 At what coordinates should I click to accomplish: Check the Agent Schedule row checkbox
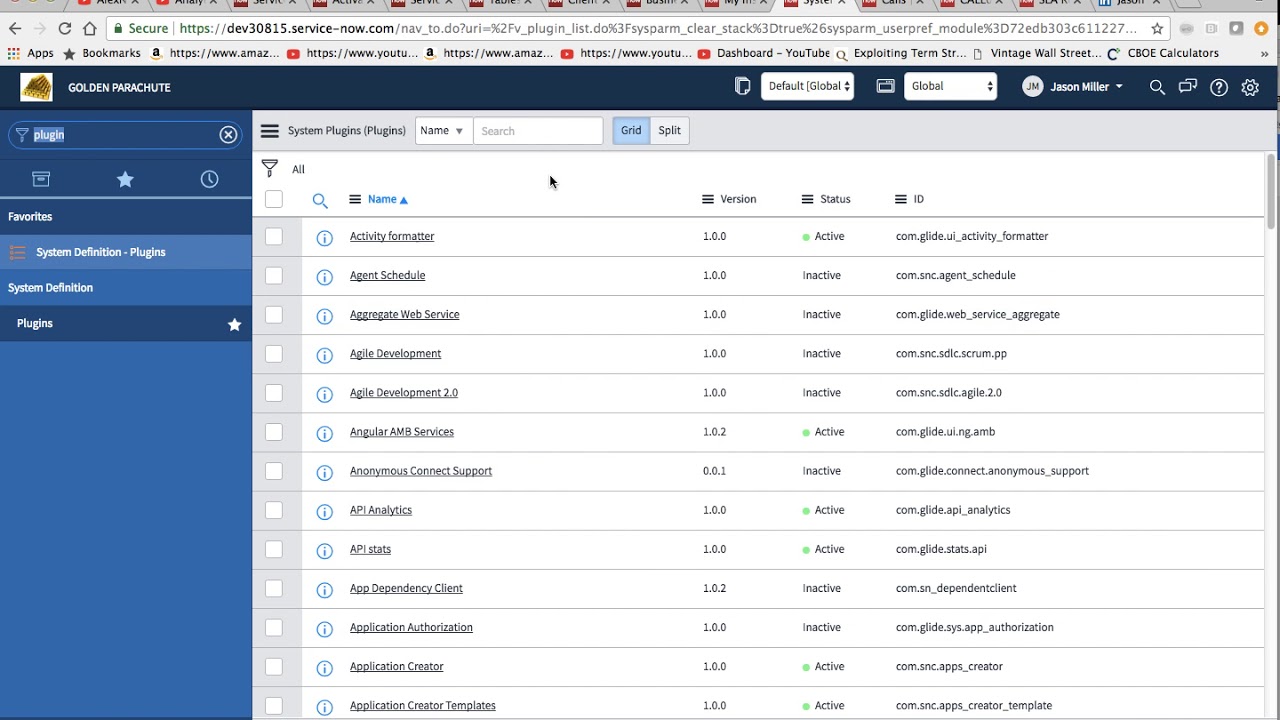tap(274, 275)
